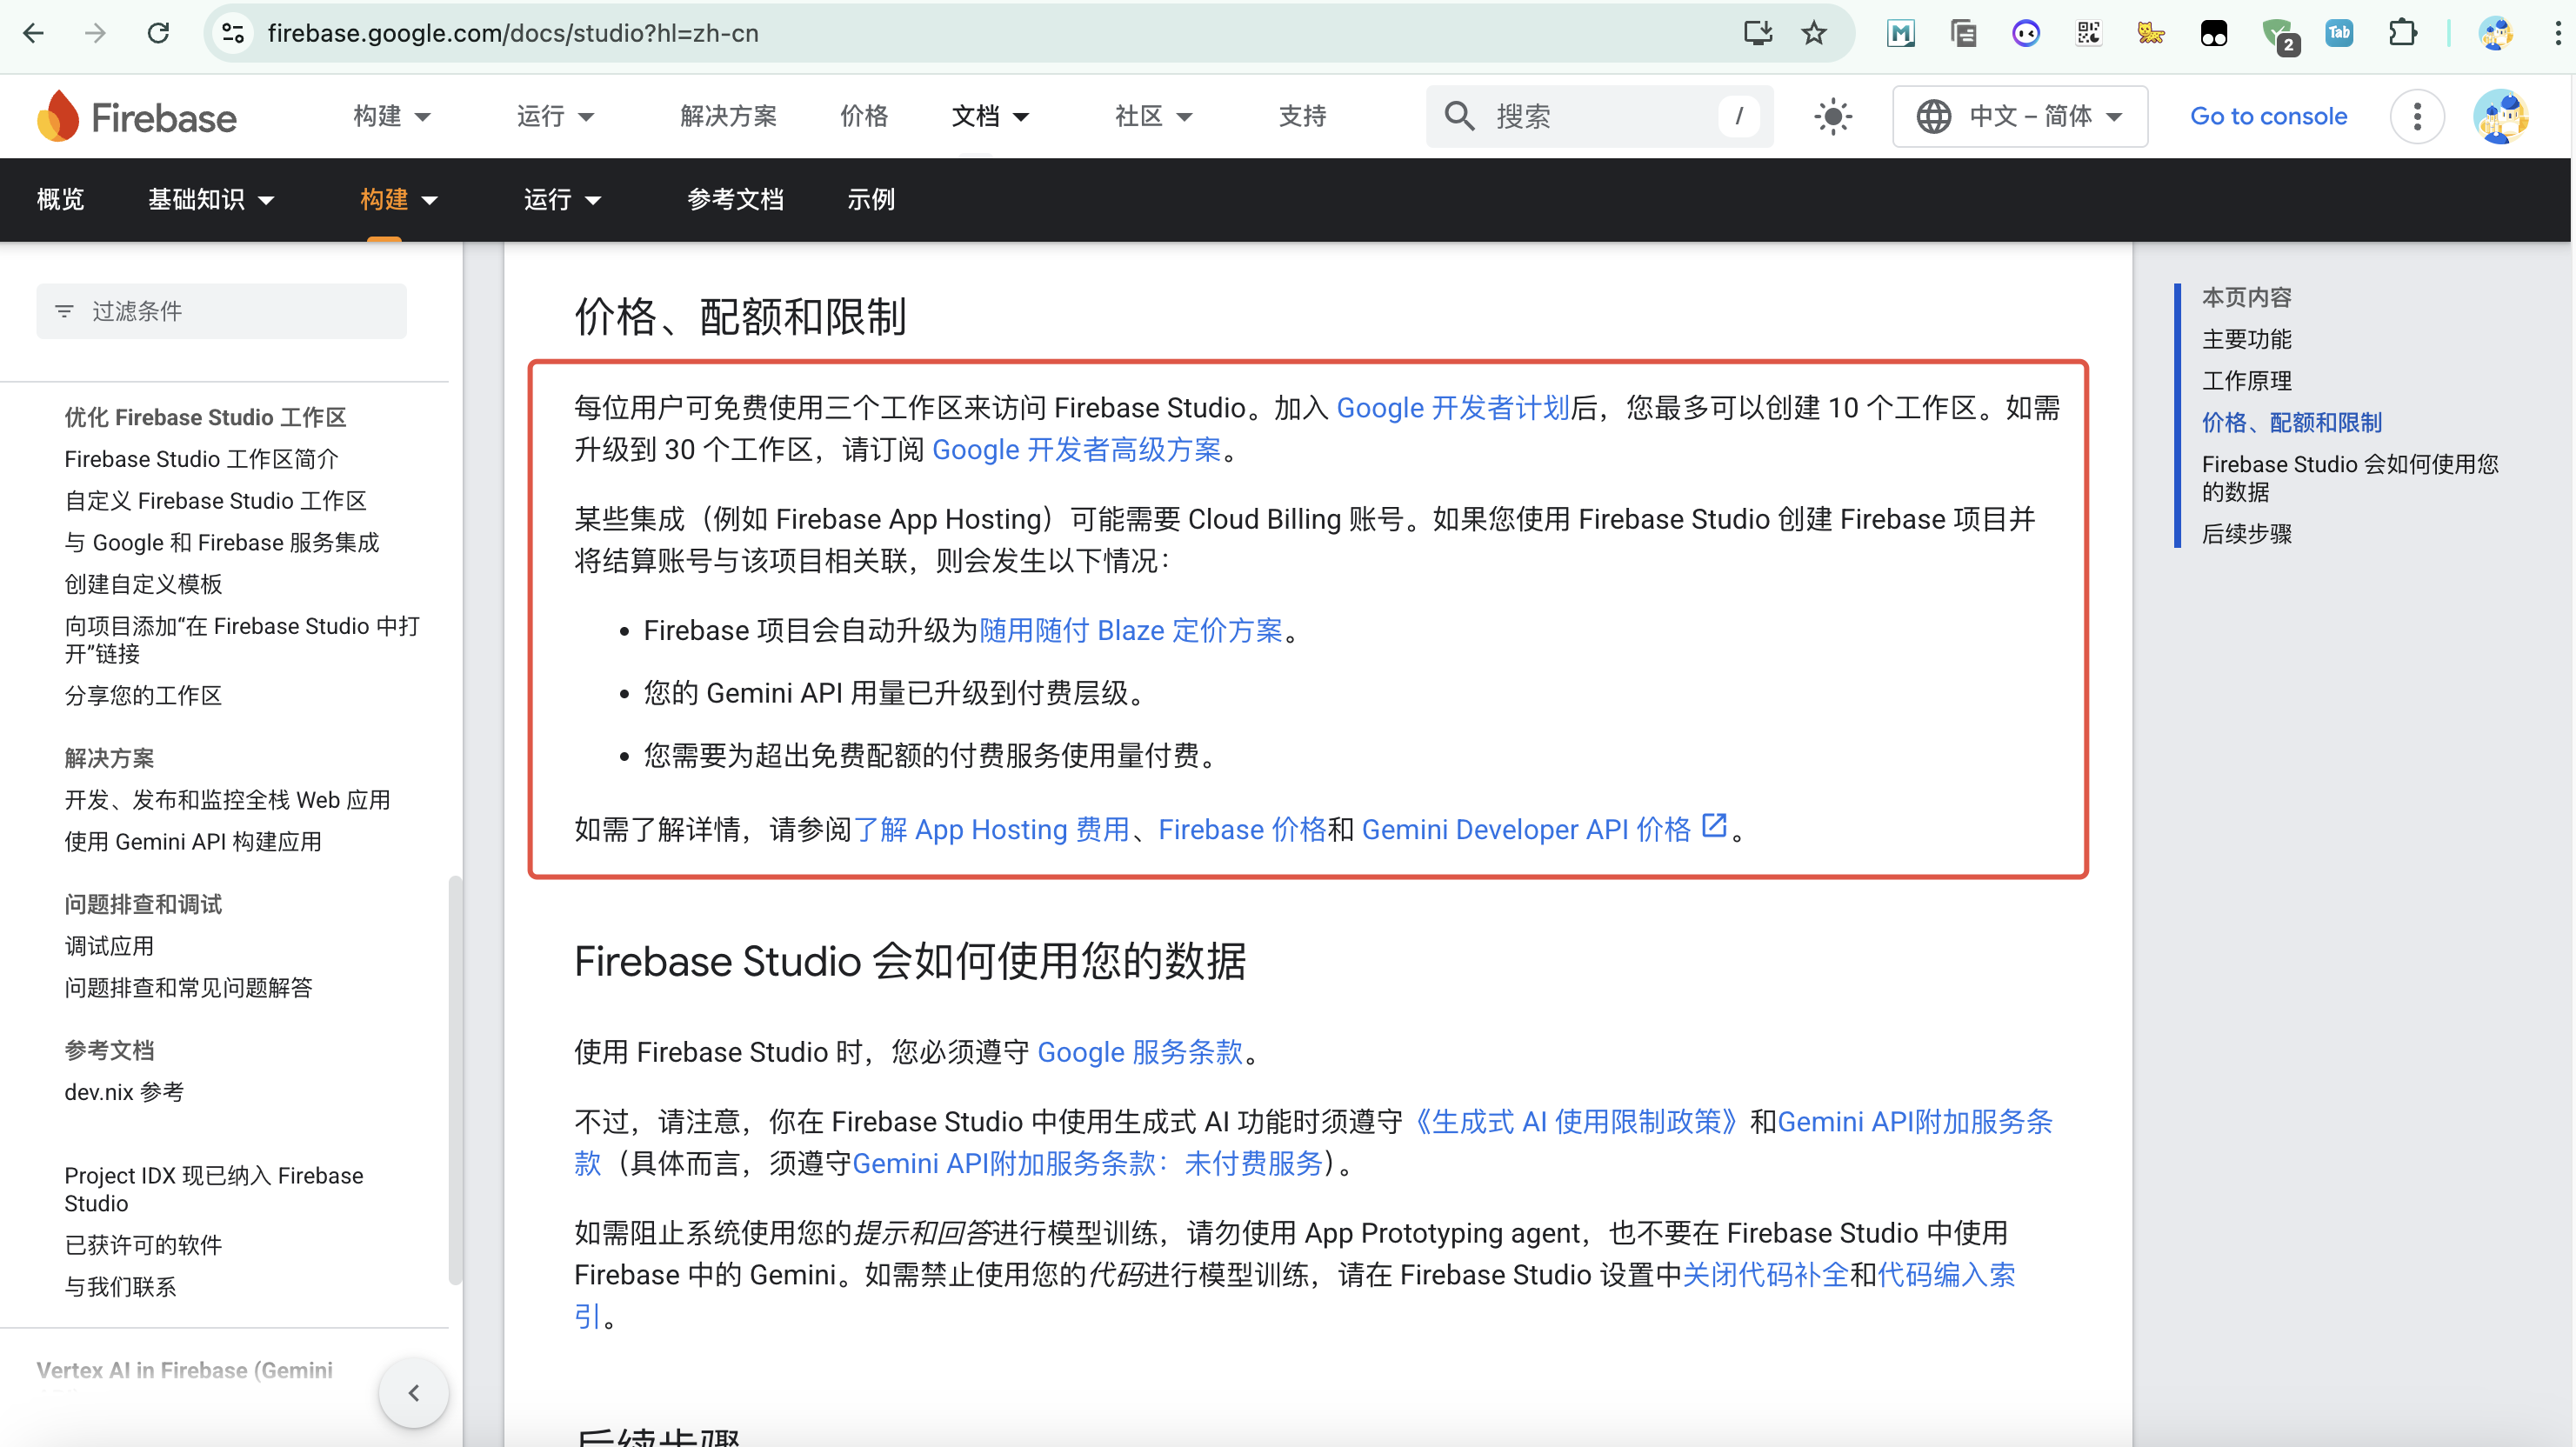Collapse sidebar with the left chevron button
This screenshot has width=2576, height=1447.
point(413,1392)
